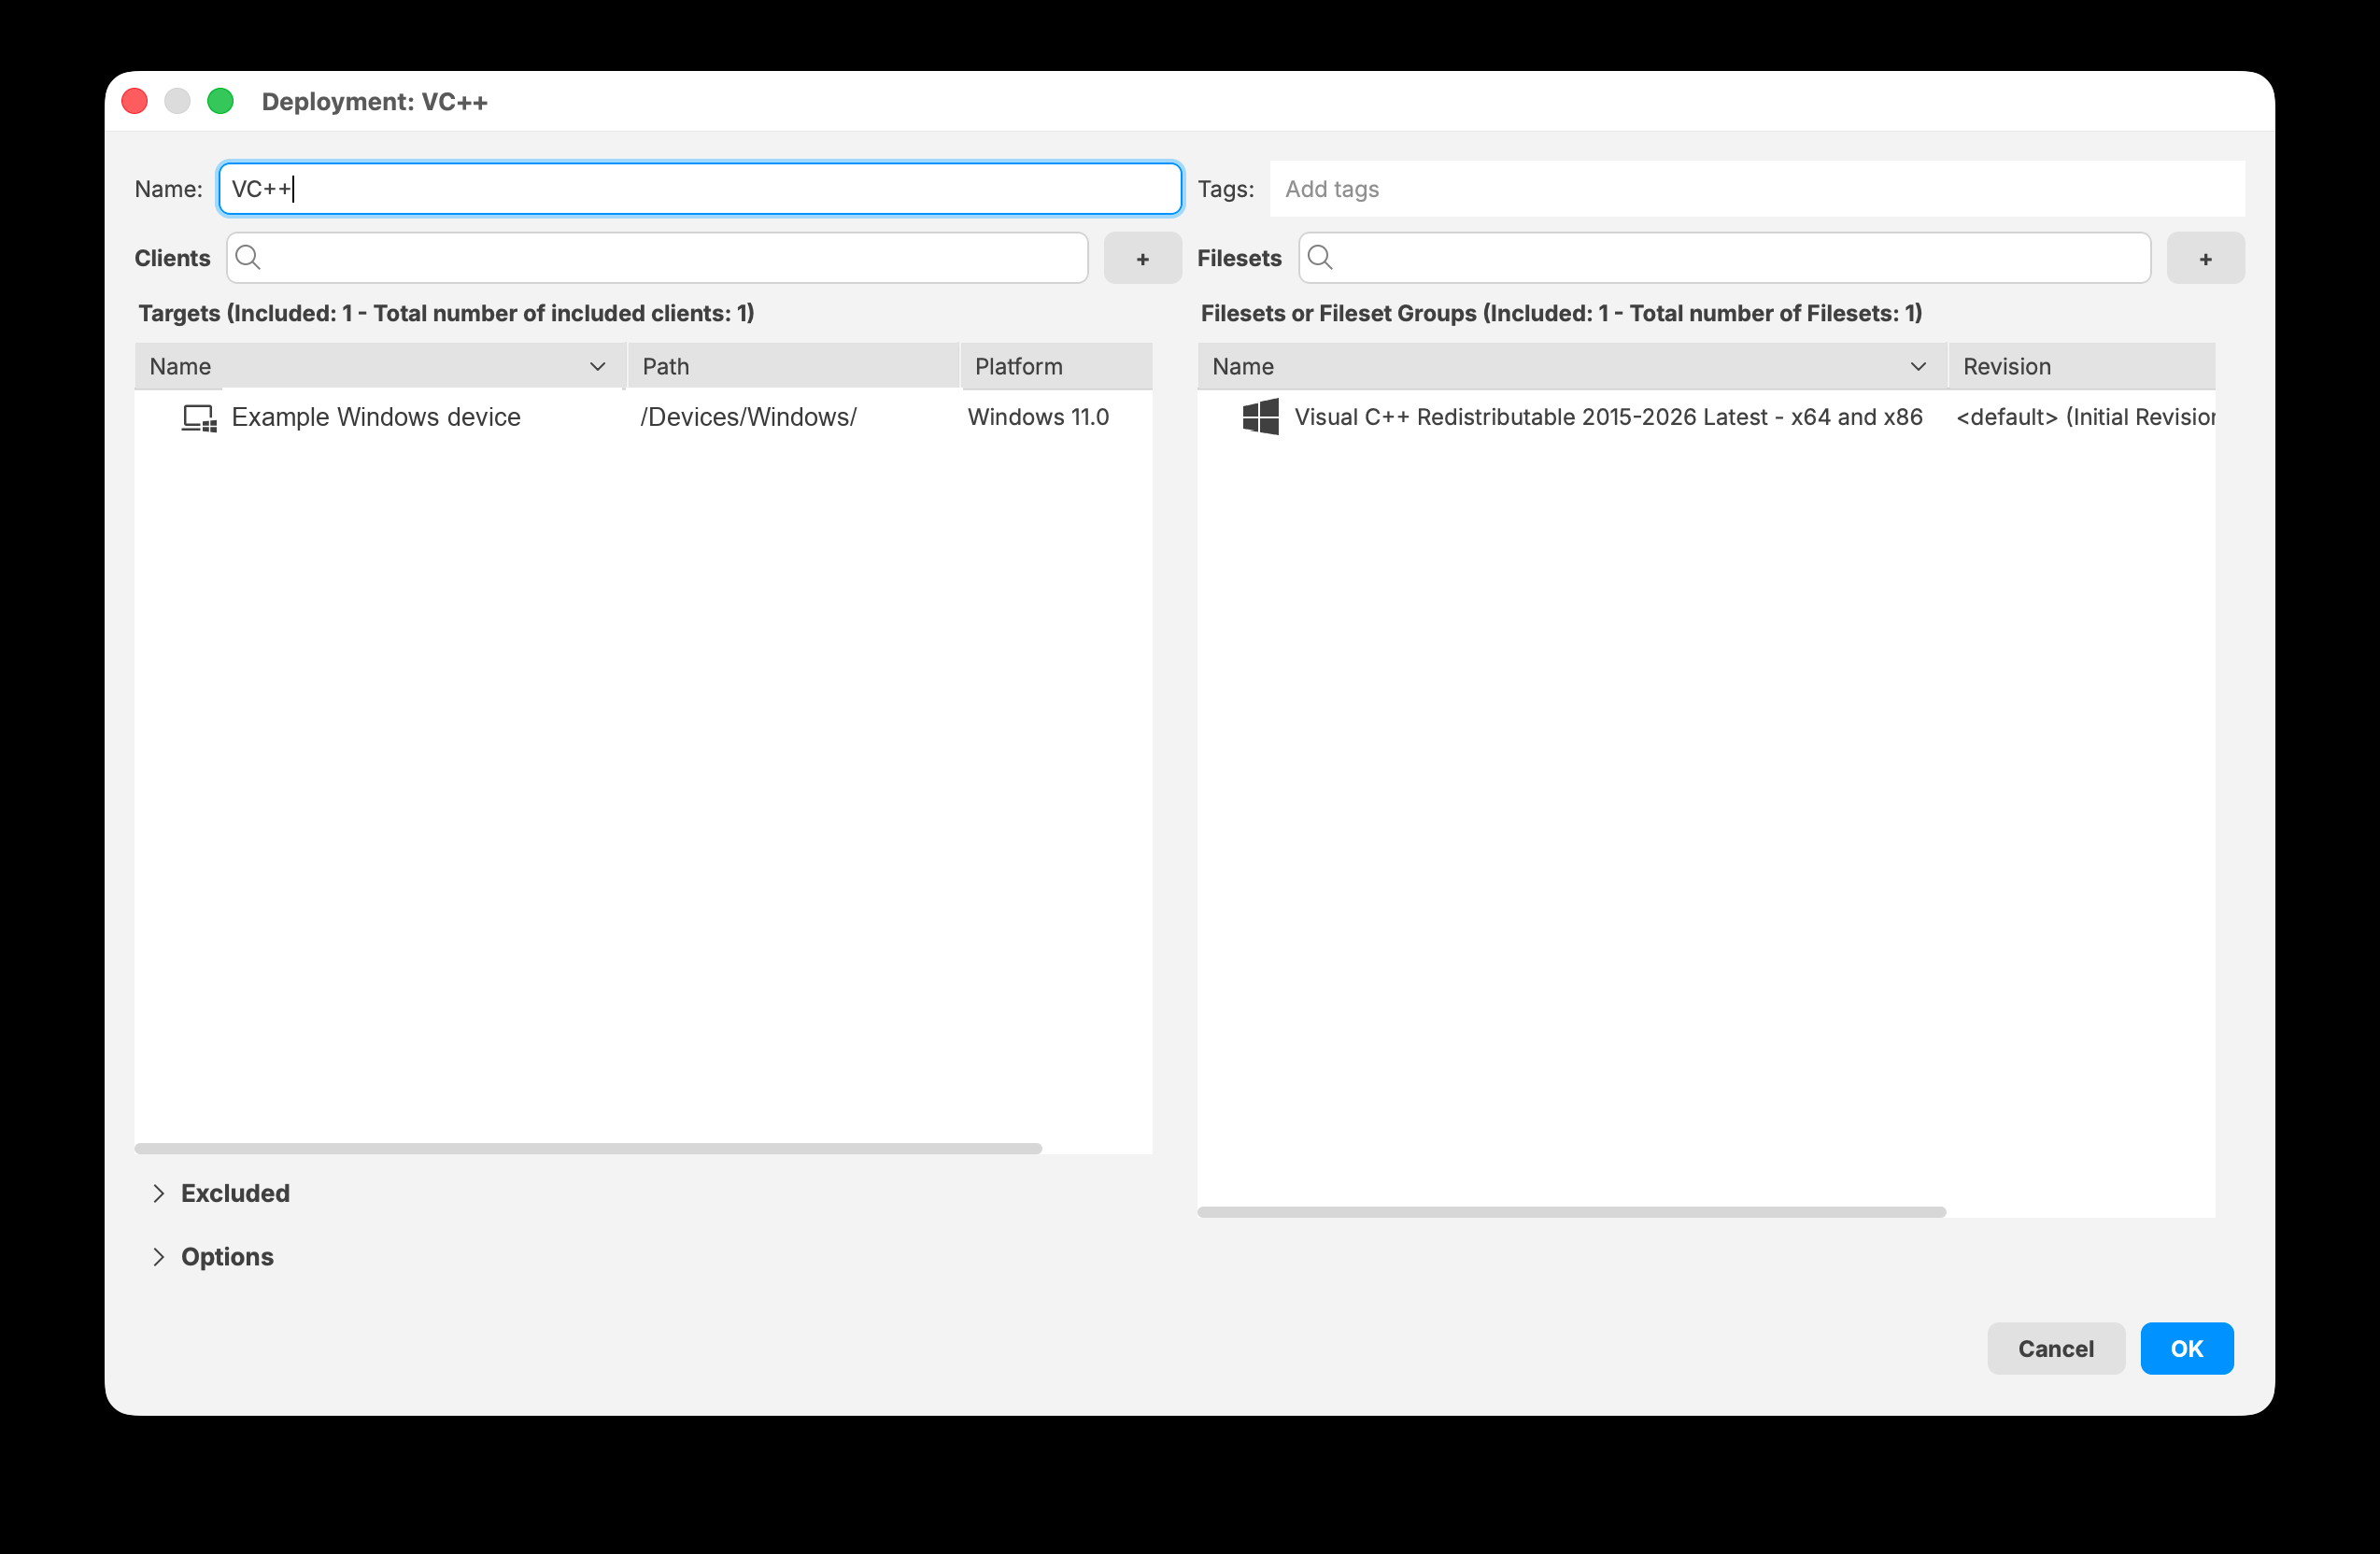Click the Windows 11.0 platform cell
Image resolution: width=2380 pixels, height=1554 pixels.
click(1038, 417)
